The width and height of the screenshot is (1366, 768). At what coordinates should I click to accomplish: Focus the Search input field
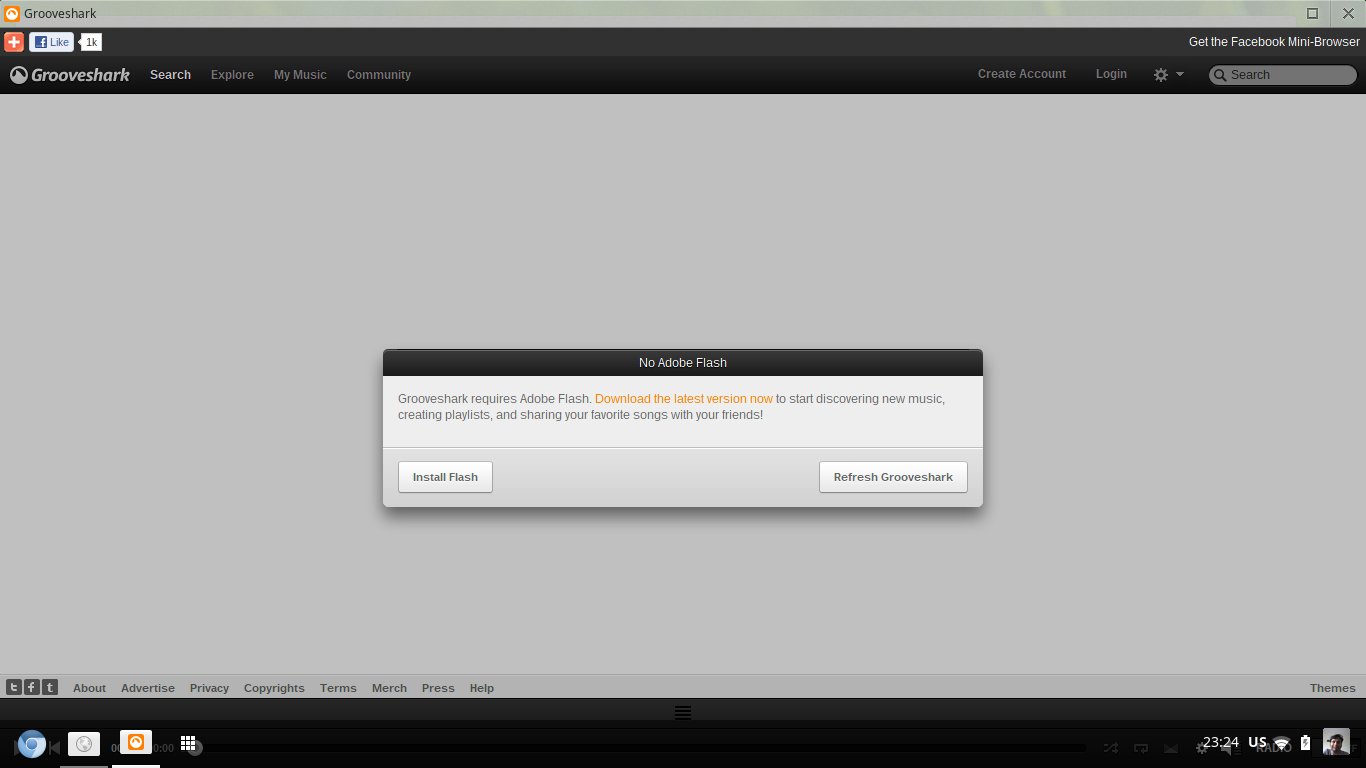point(1283,75)
